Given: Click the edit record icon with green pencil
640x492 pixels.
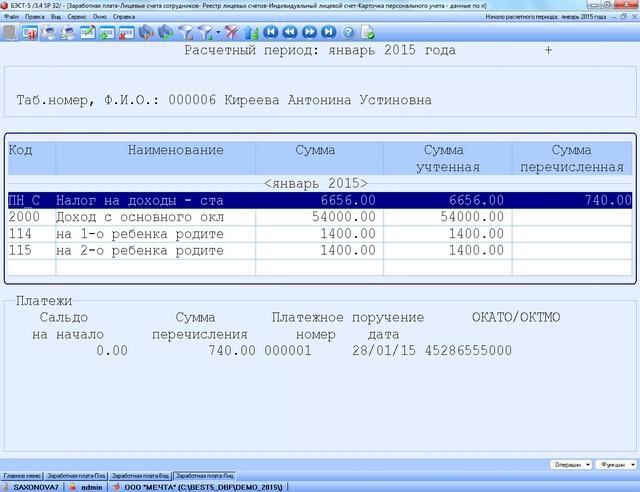Looking at the screenshot, I should pyautogui.click(x=88, y=32).
